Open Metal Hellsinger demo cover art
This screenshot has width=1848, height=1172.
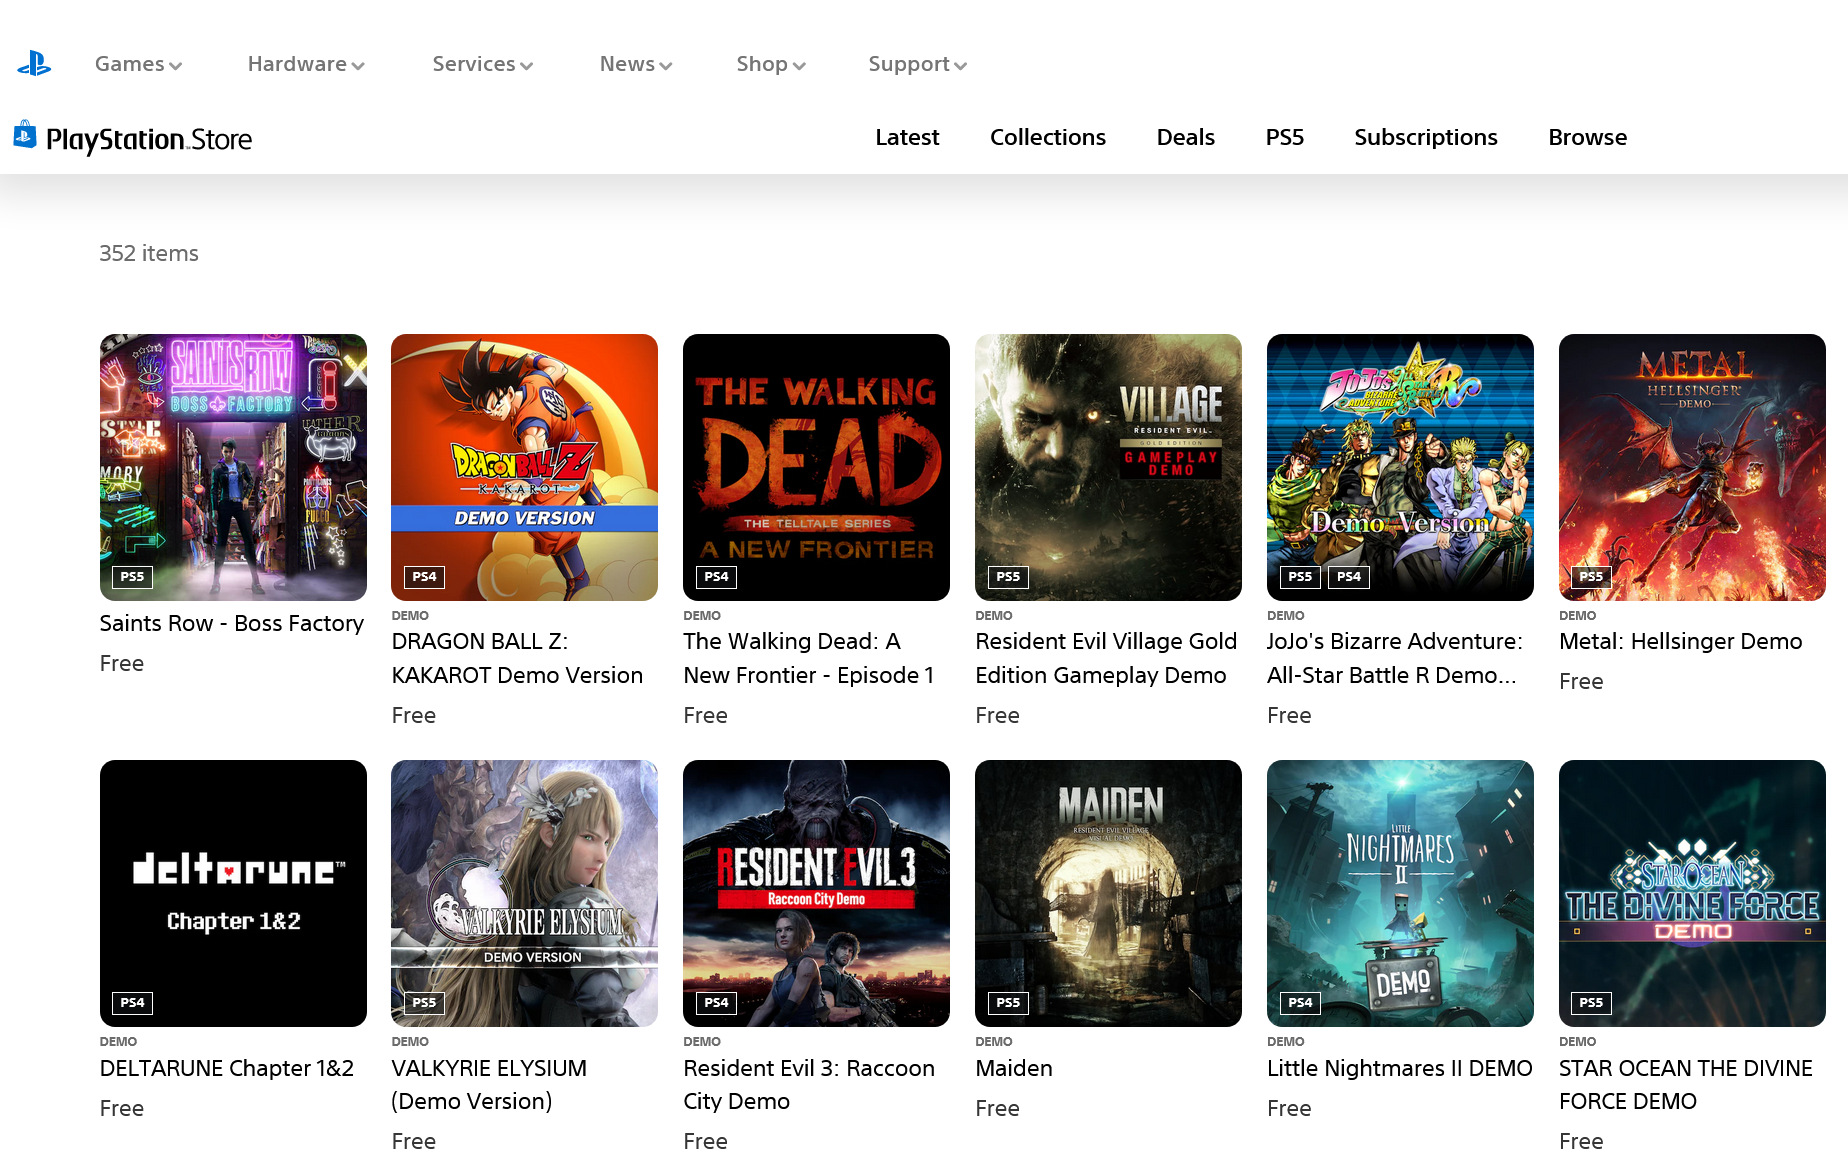(1692, 467)
